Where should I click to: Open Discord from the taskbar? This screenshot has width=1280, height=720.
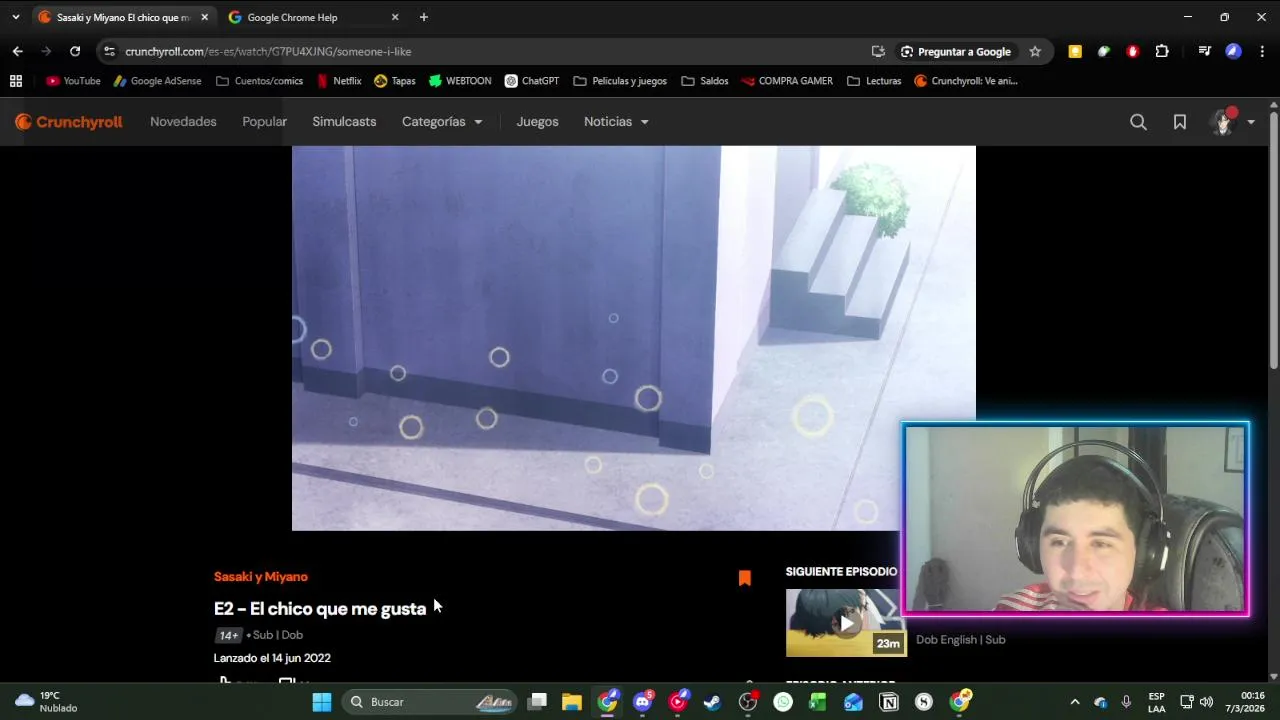coord(643,702)
